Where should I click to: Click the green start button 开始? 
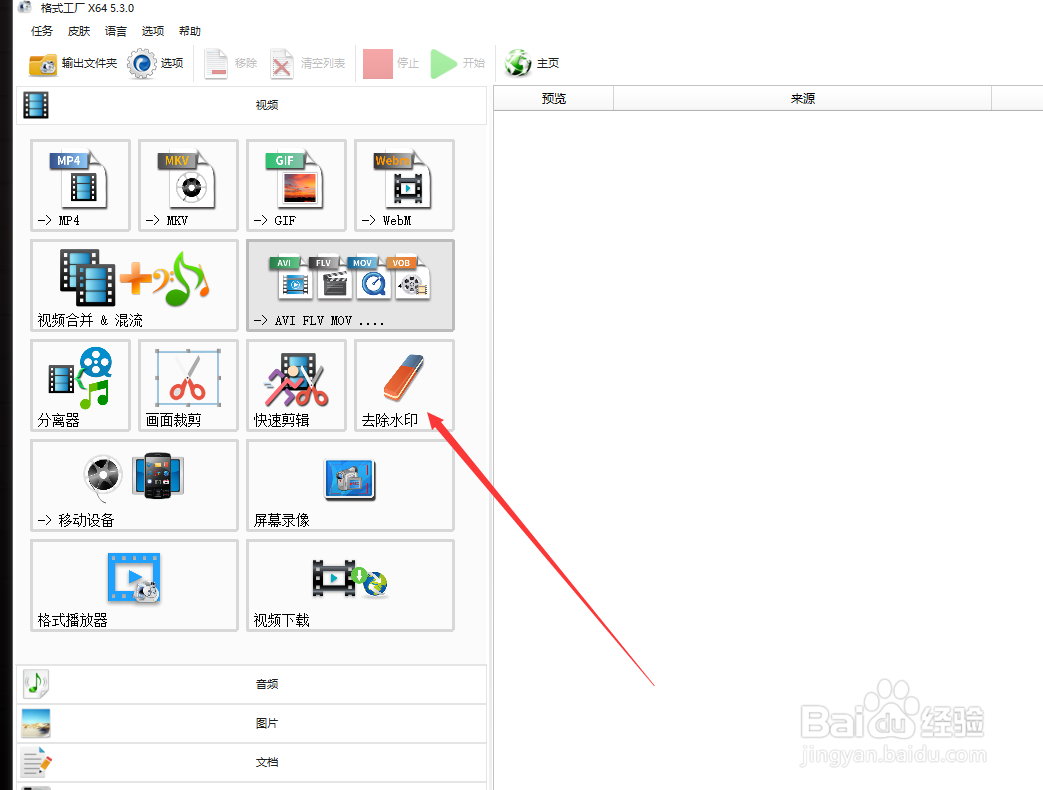point(458,64)
